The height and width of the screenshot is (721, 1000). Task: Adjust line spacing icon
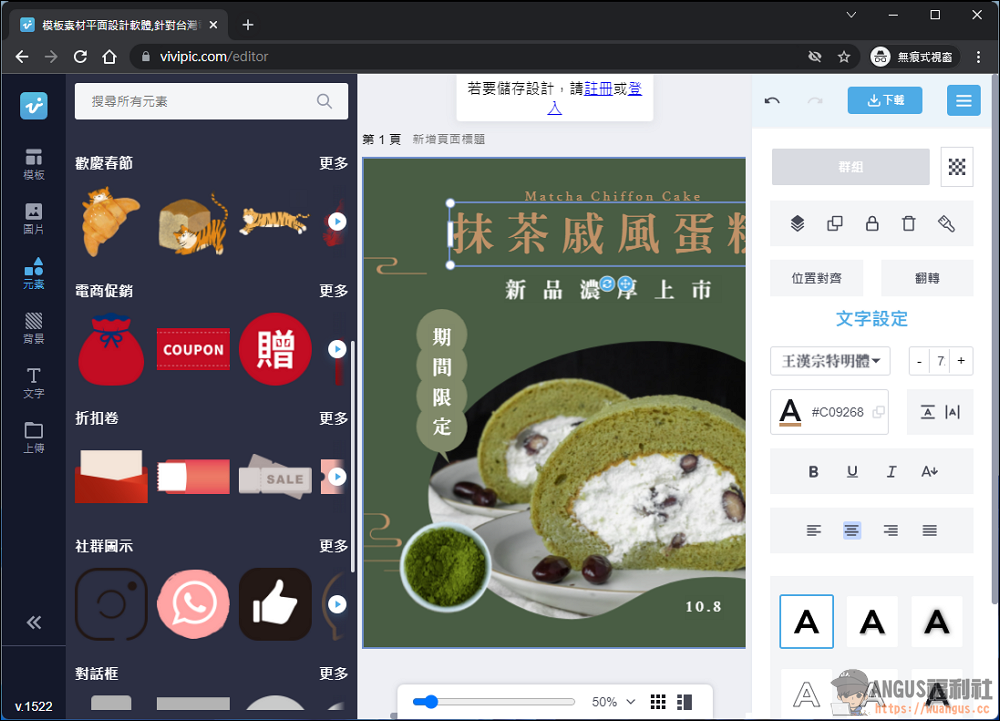tap(927, 412)
